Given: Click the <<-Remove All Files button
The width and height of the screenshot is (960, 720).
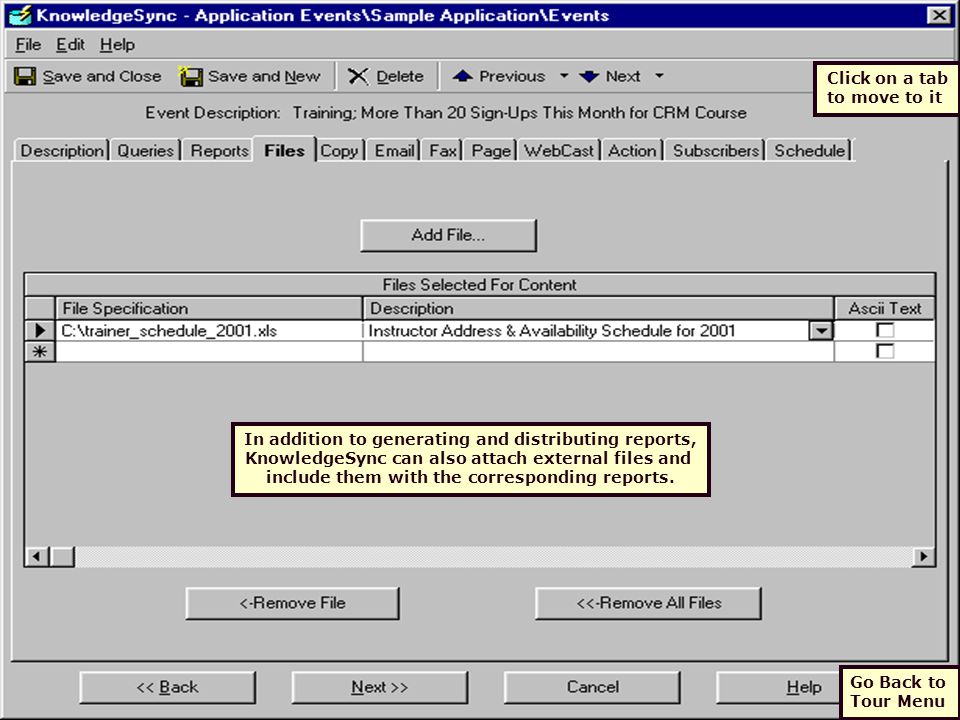Looking at the screenshot, I should (648, 603).
